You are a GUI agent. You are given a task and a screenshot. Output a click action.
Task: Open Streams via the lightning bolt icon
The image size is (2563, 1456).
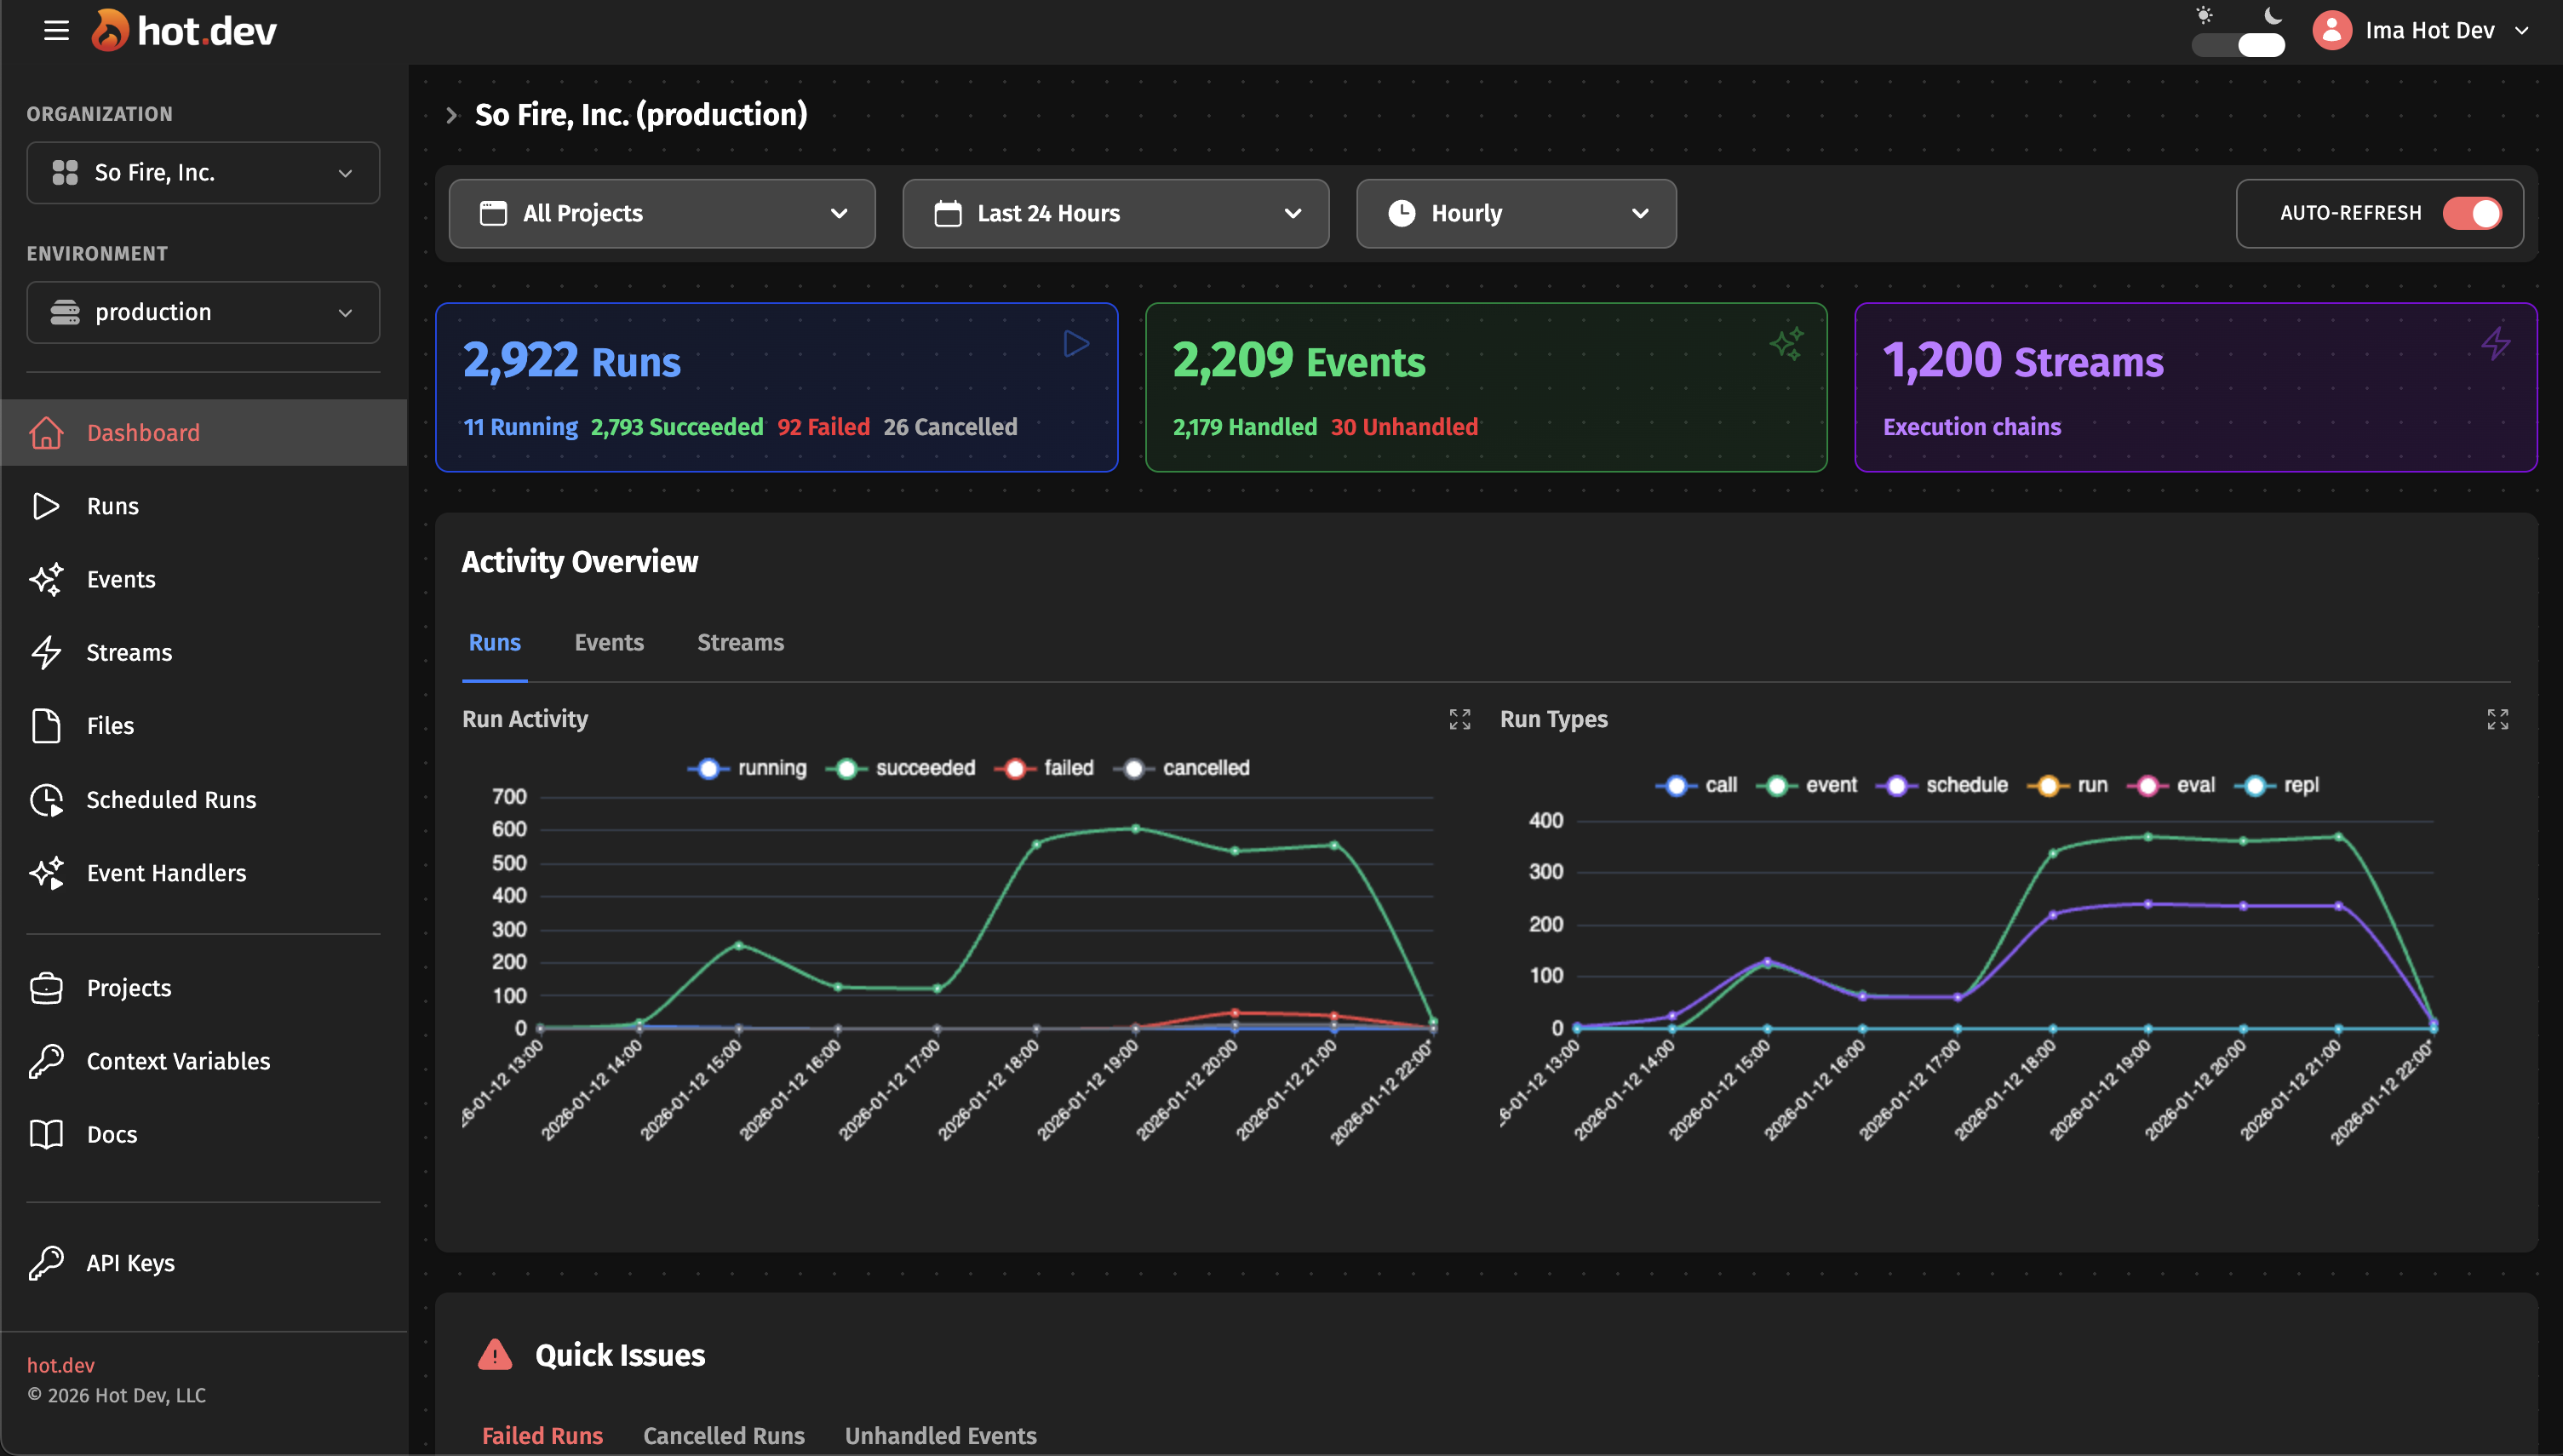(46, 652)
